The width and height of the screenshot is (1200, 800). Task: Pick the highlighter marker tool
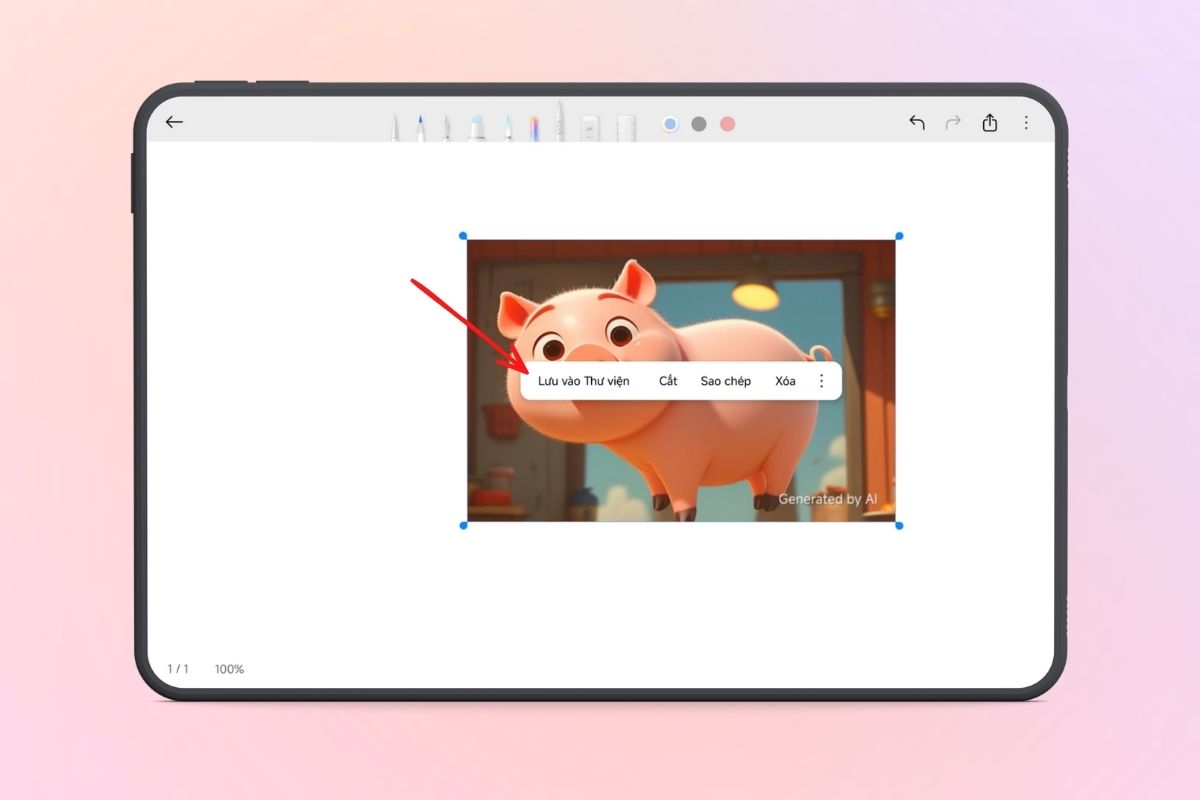[x=476, y=127]
